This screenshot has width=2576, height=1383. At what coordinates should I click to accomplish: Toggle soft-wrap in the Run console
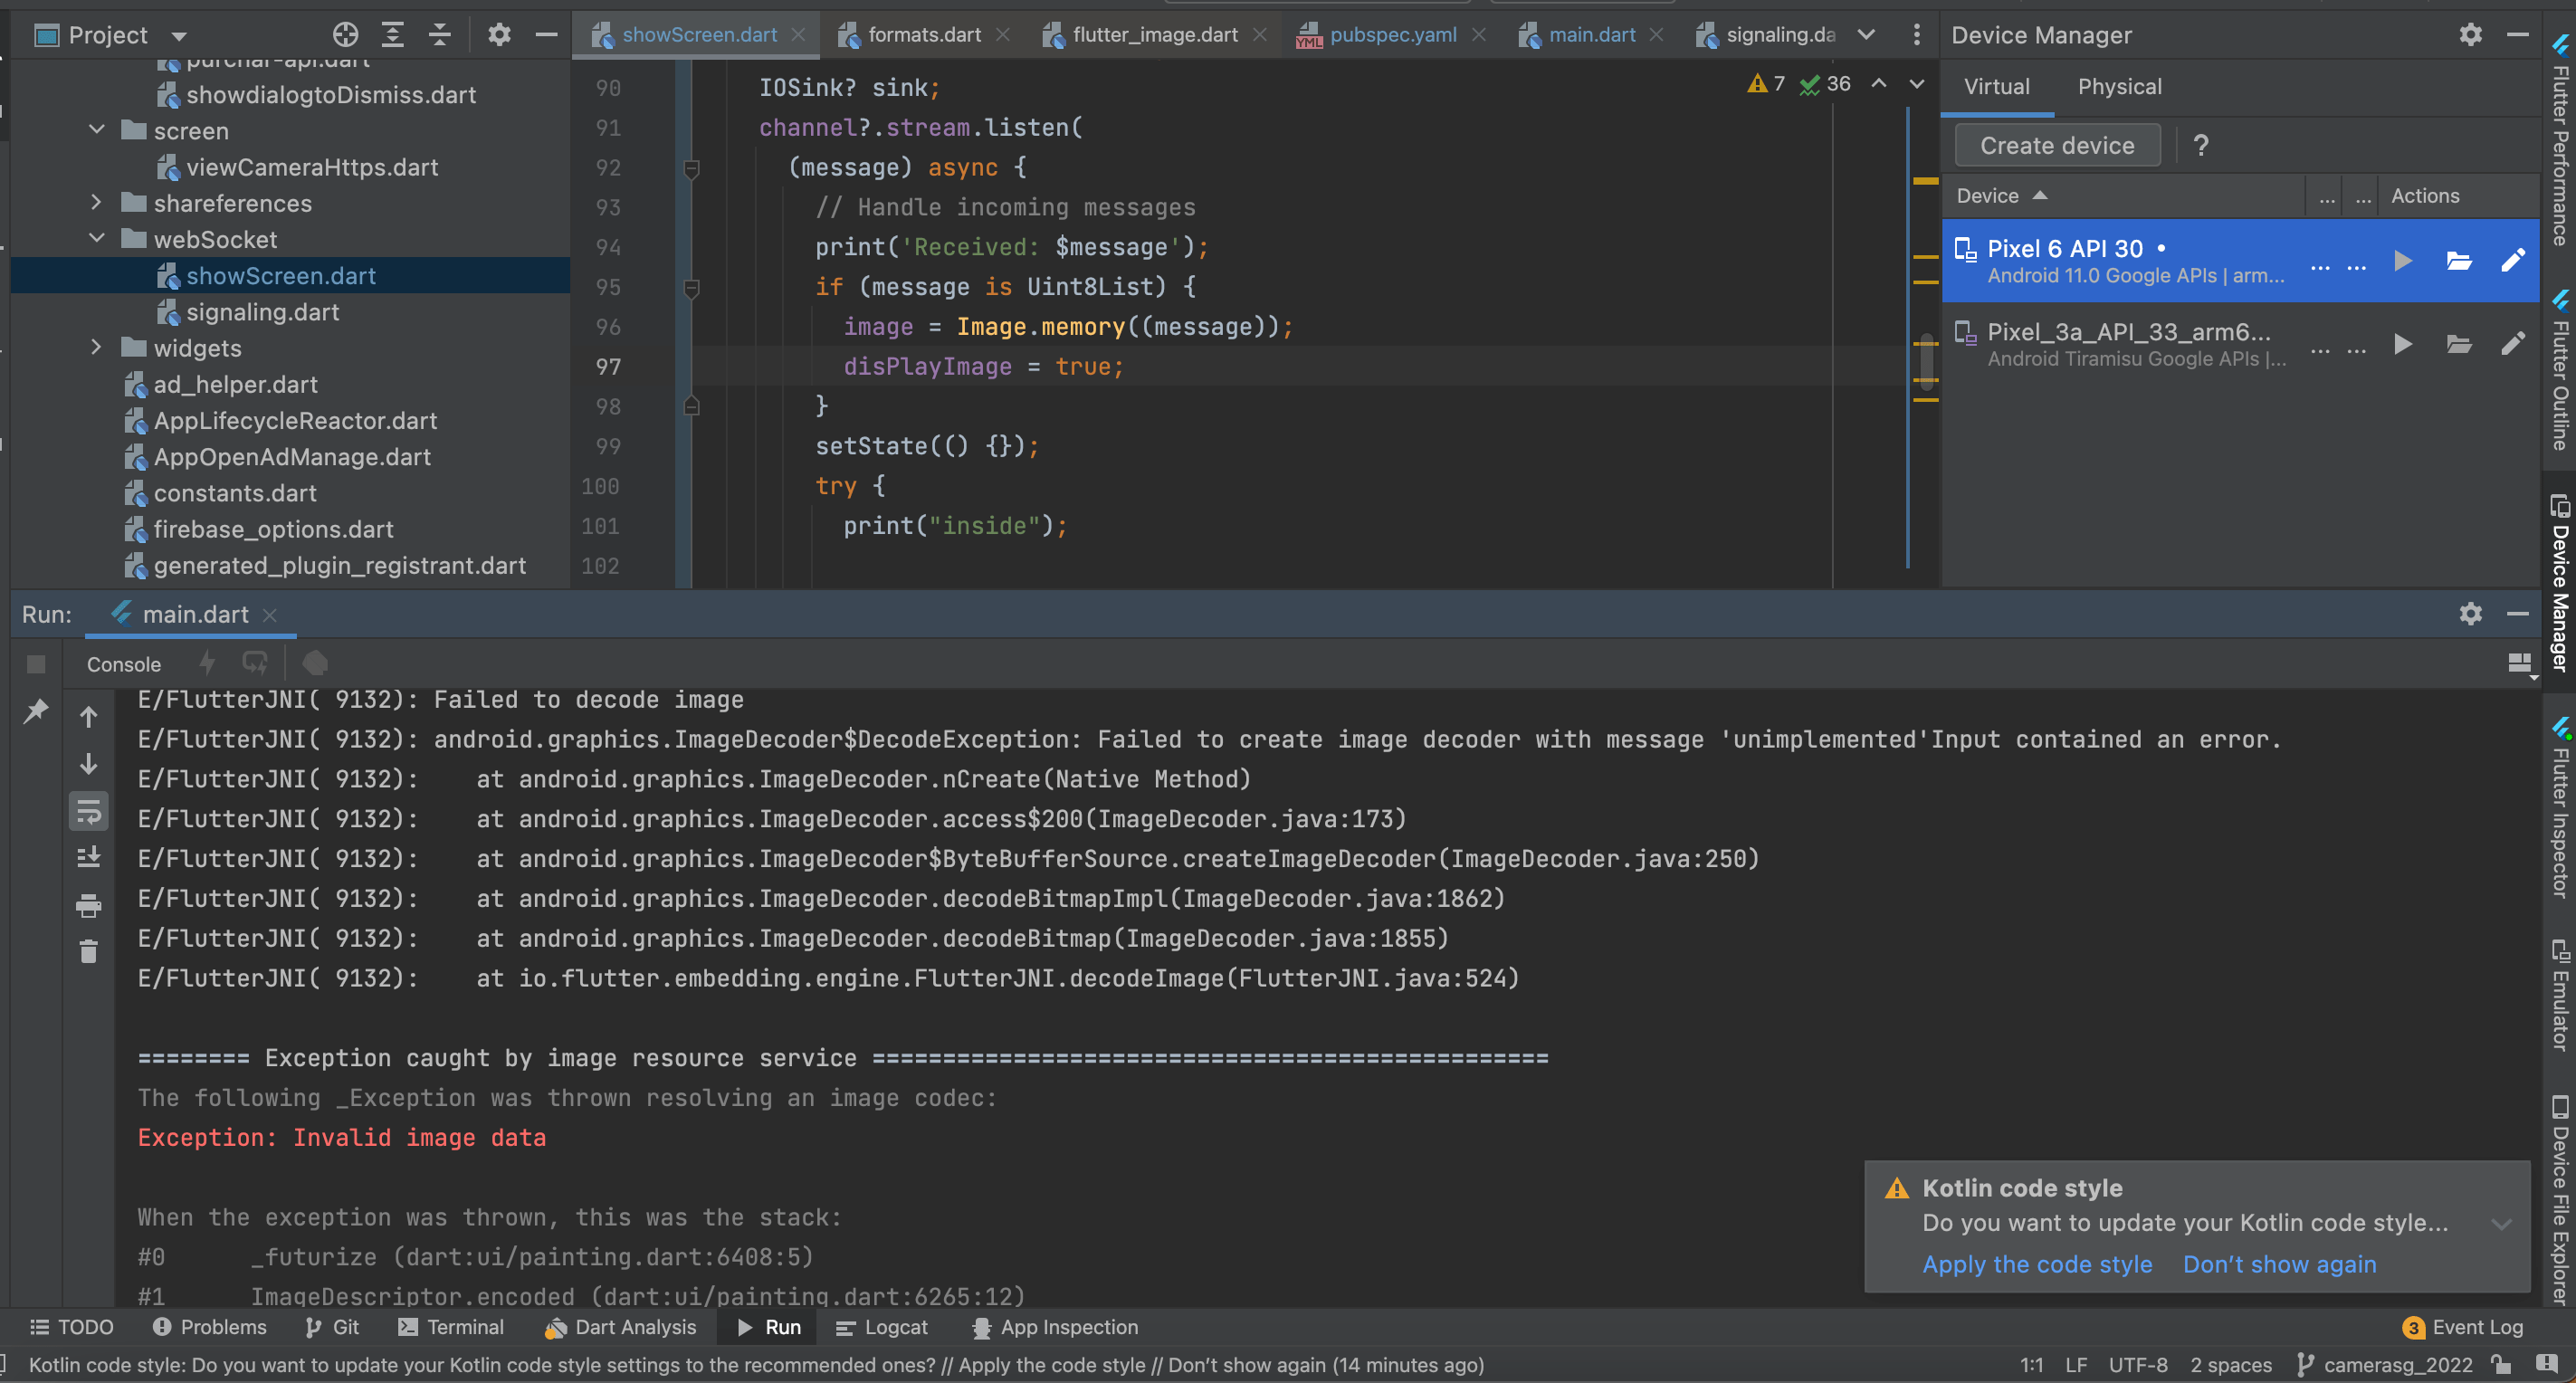(88, 811)
